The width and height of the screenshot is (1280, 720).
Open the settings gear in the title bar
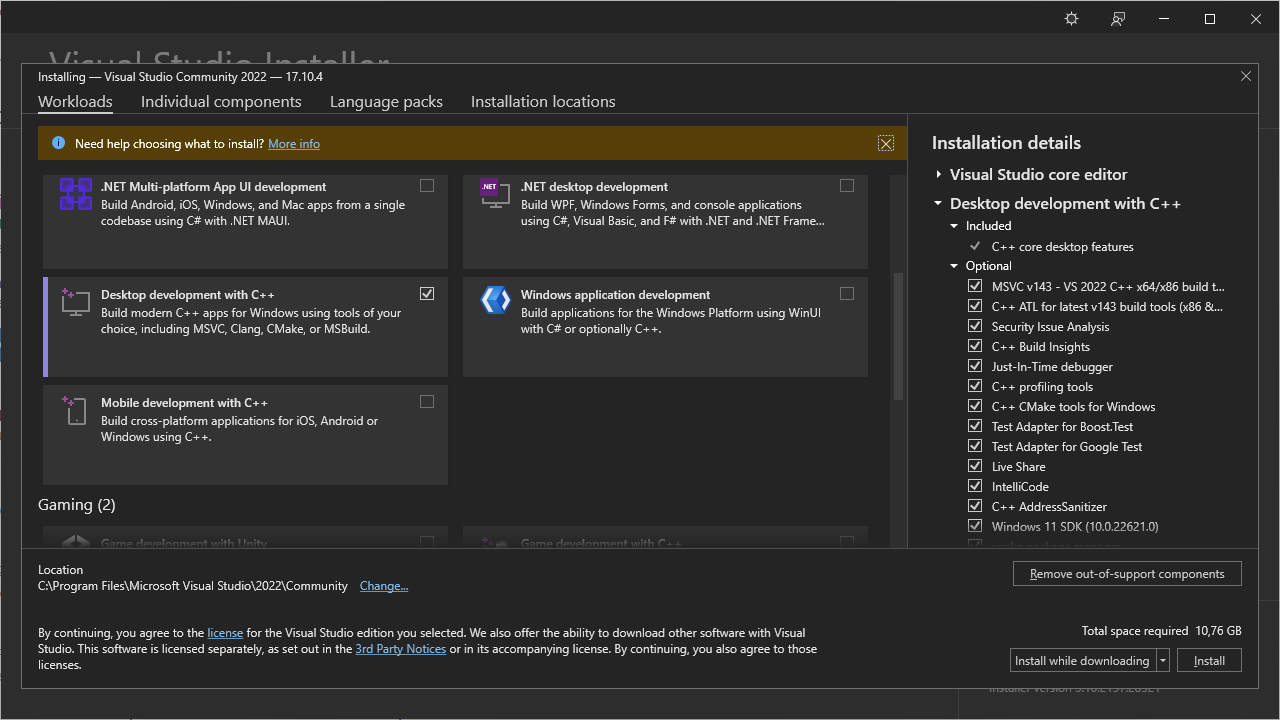point(1071,19)
